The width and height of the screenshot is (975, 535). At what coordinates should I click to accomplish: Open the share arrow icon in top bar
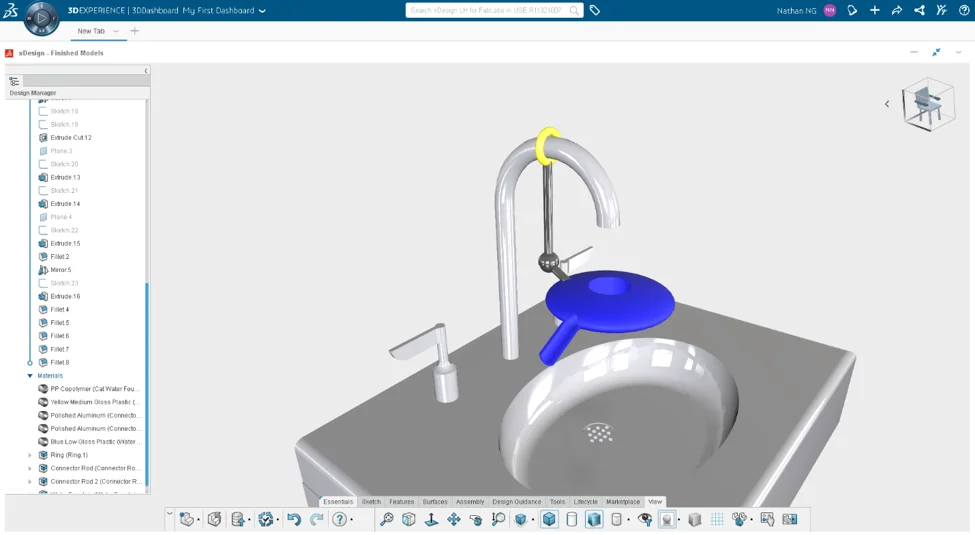[897, 10]
